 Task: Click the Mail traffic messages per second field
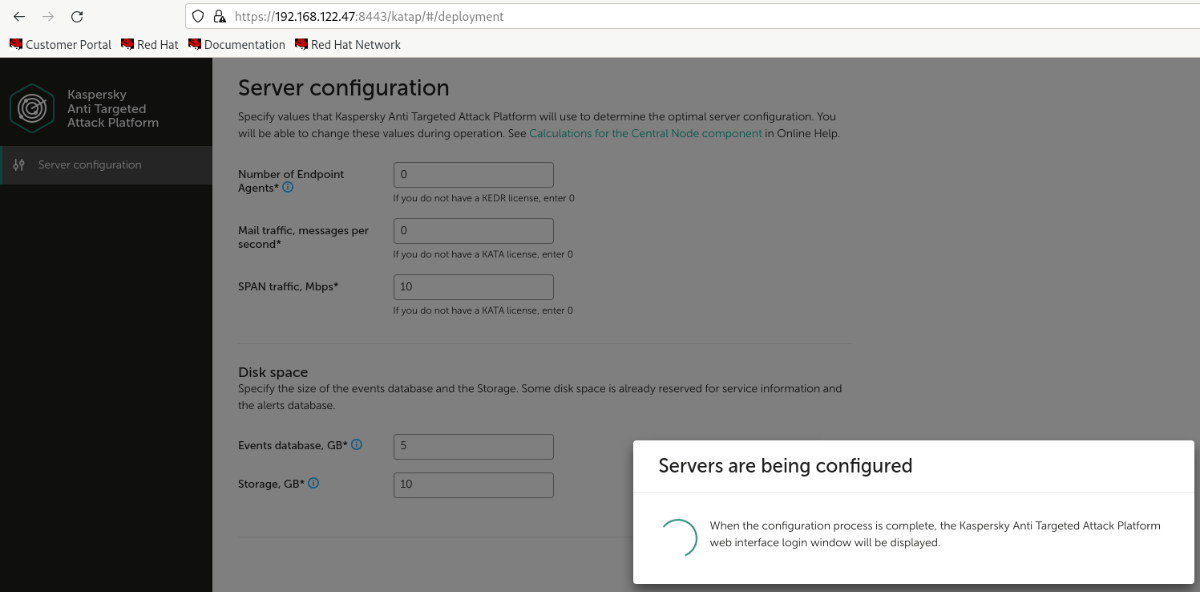click(473, 231)
